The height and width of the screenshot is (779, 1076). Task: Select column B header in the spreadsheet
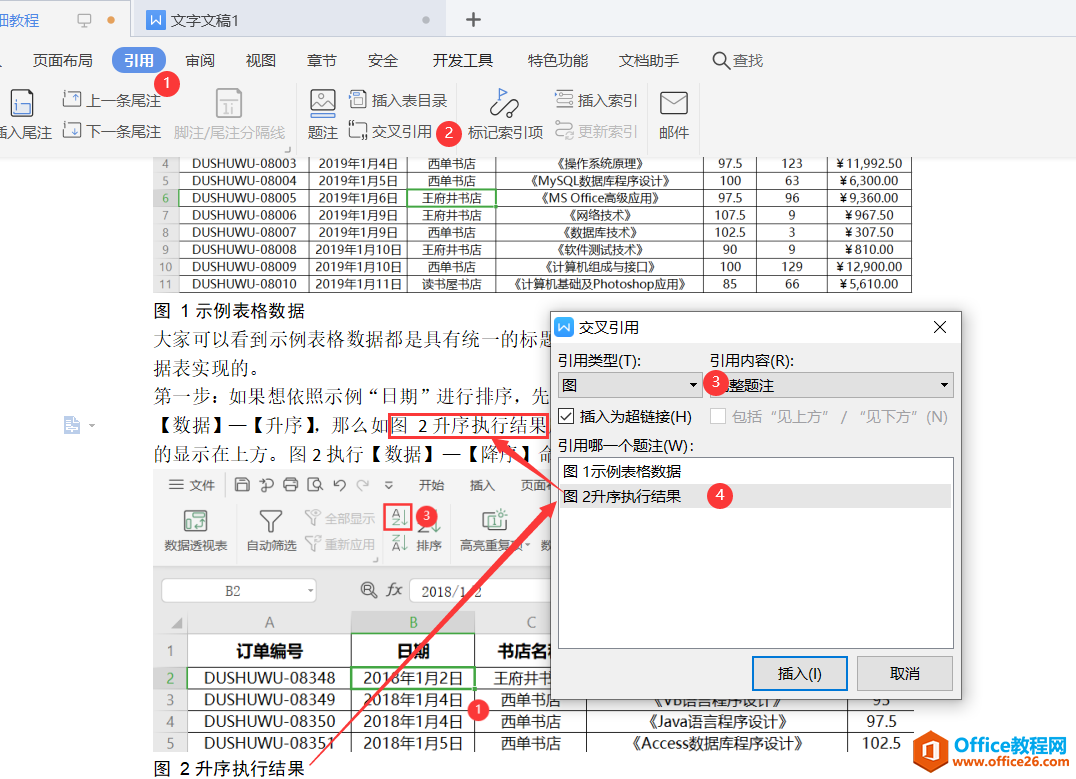(413, 623)
